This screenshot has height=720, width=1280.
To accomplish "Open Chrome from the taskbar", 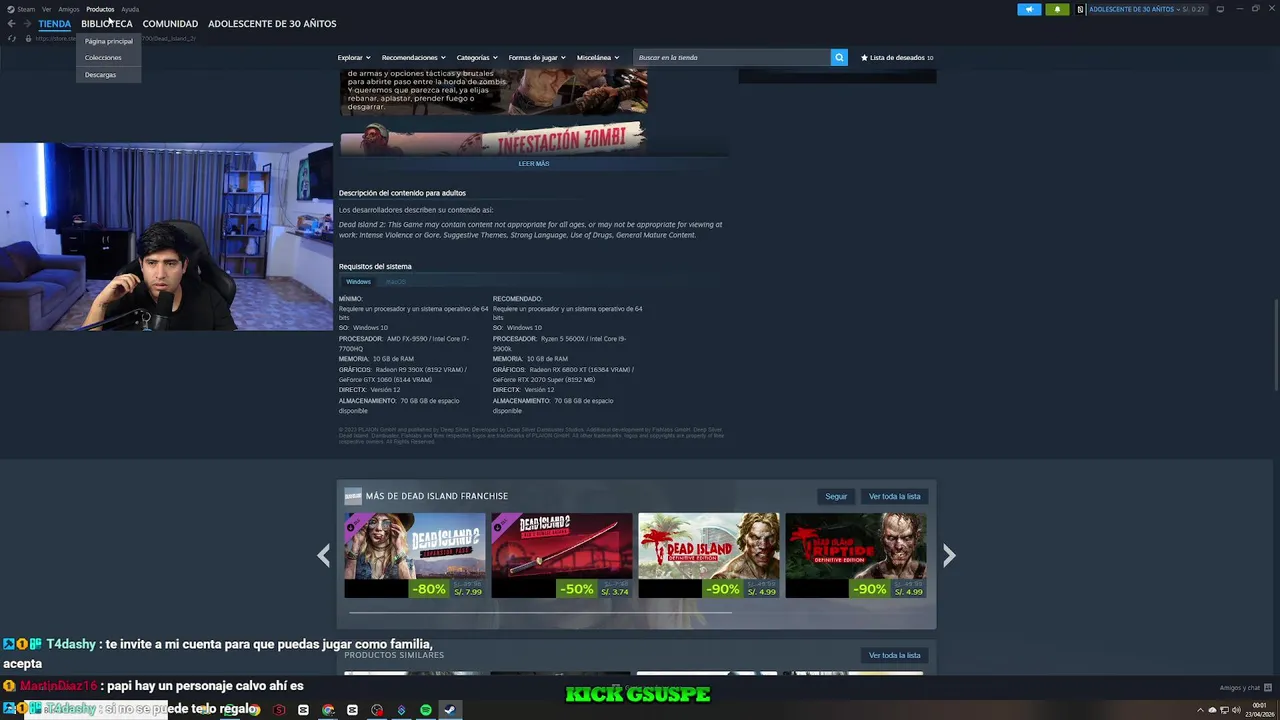I will click(328, 710).
